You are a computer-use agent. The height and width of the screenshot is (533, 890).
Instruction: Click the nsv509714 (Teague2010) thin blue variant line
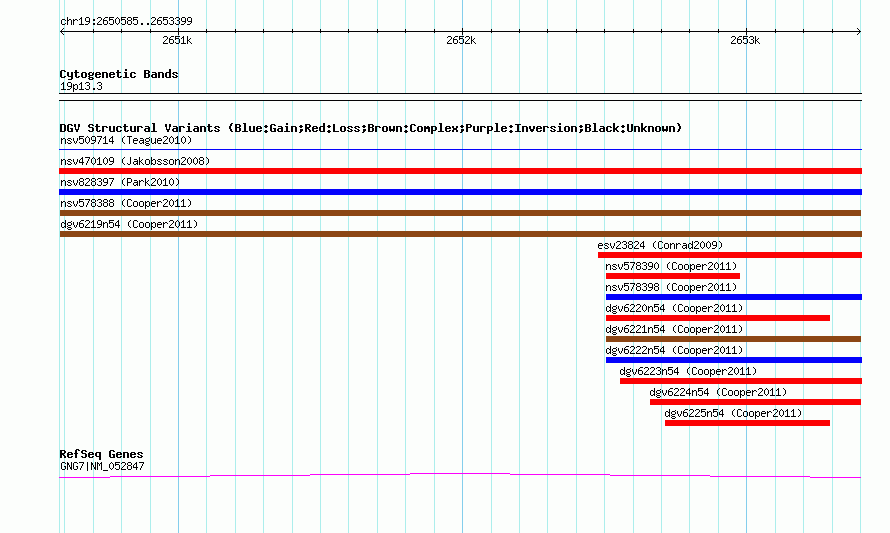(x=460, y=149)
